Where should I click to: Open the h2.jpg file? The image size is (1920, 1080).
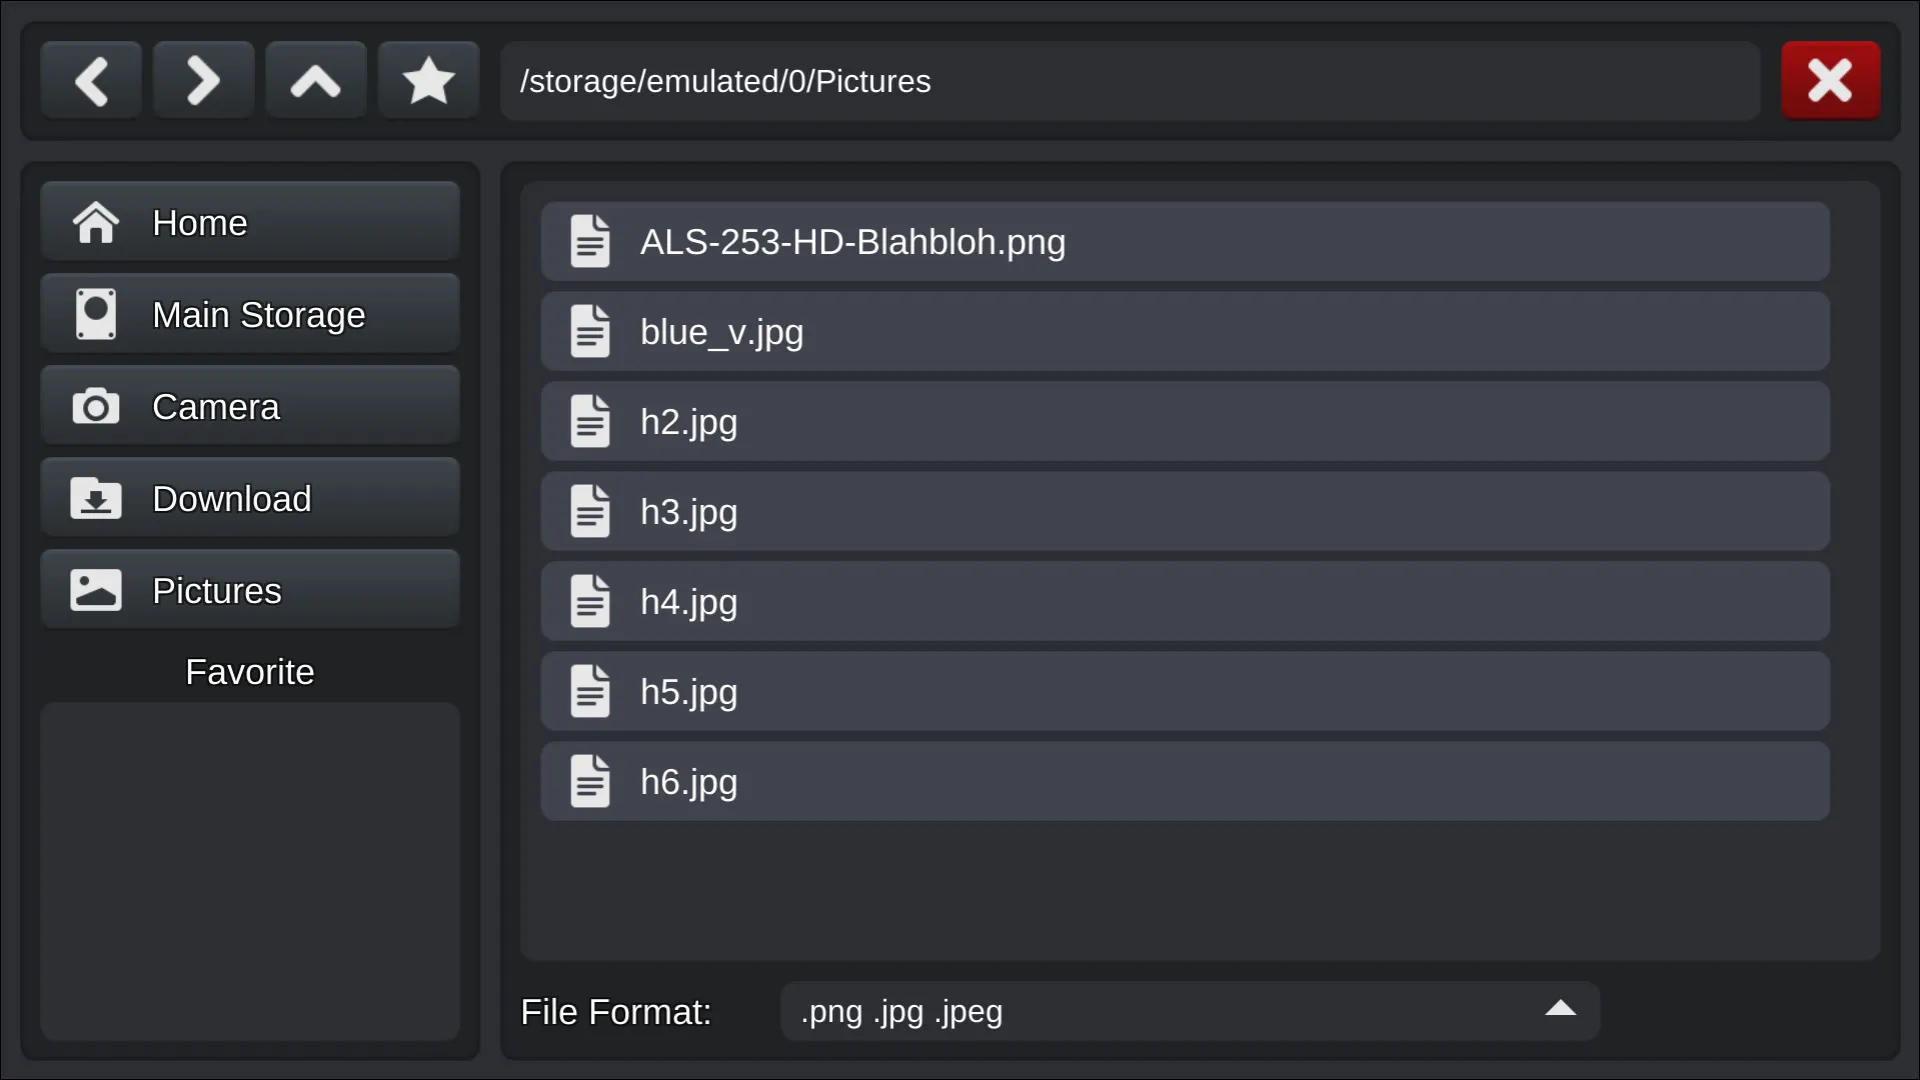(1185, 422)
